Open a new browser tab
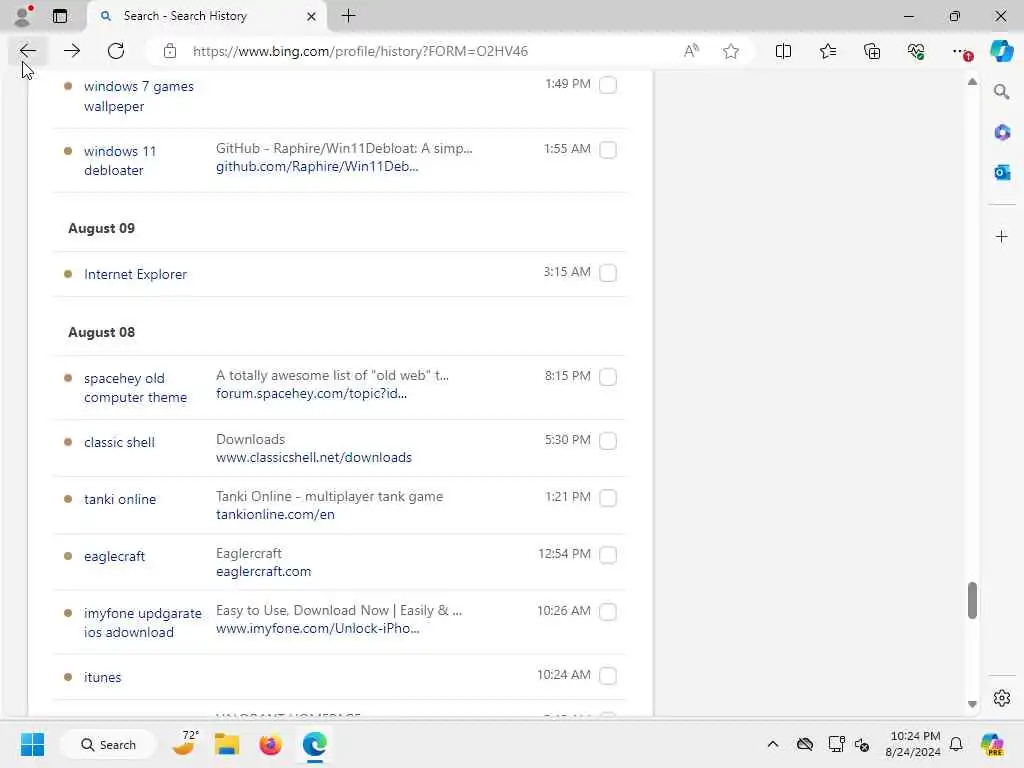 pos(349,16)
